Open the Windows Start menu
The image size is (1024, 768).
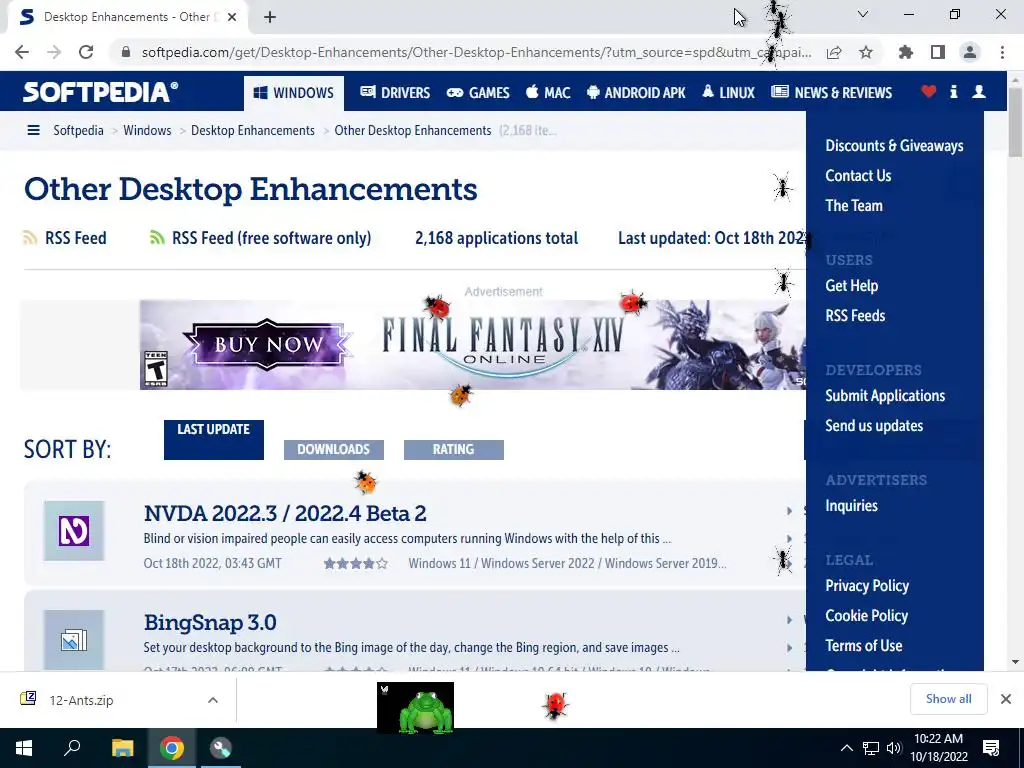click(x=24, y=748)
